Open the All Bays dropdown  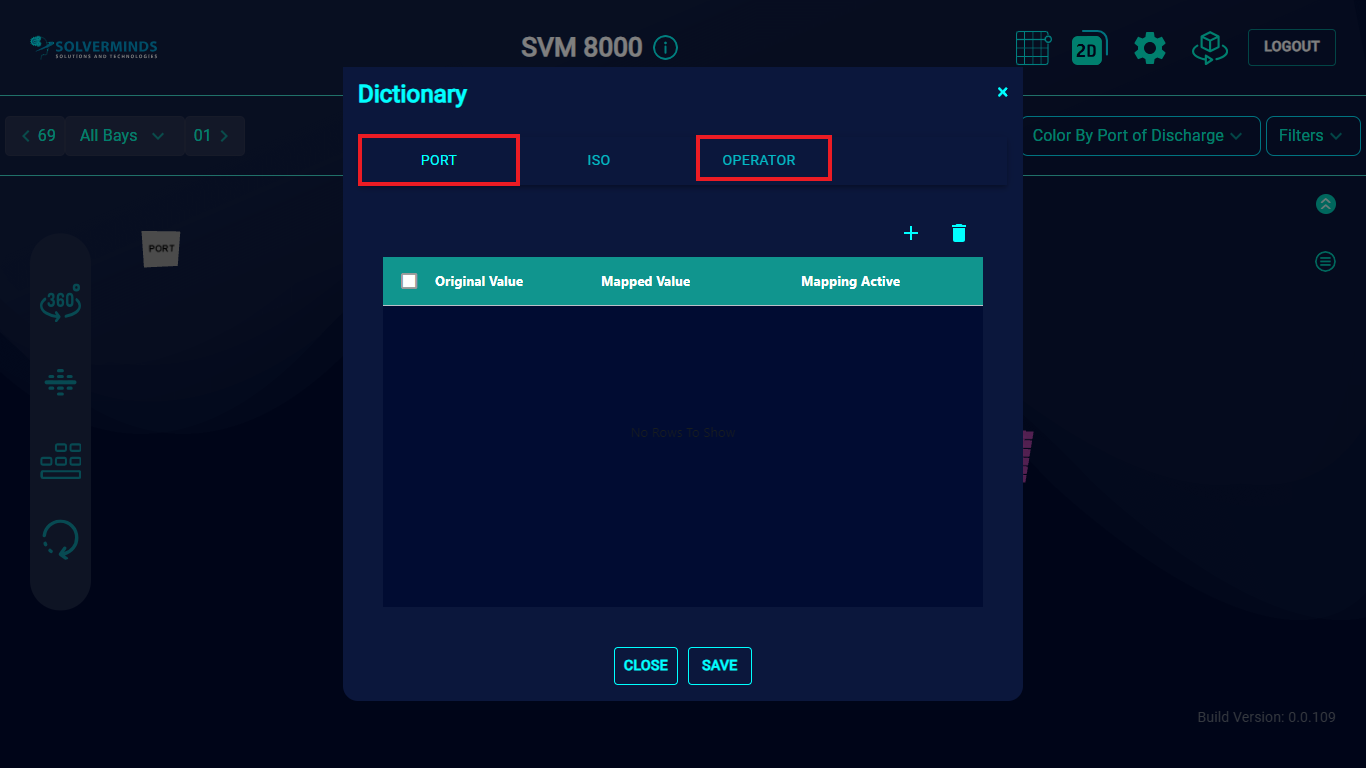tap(124, 136)
